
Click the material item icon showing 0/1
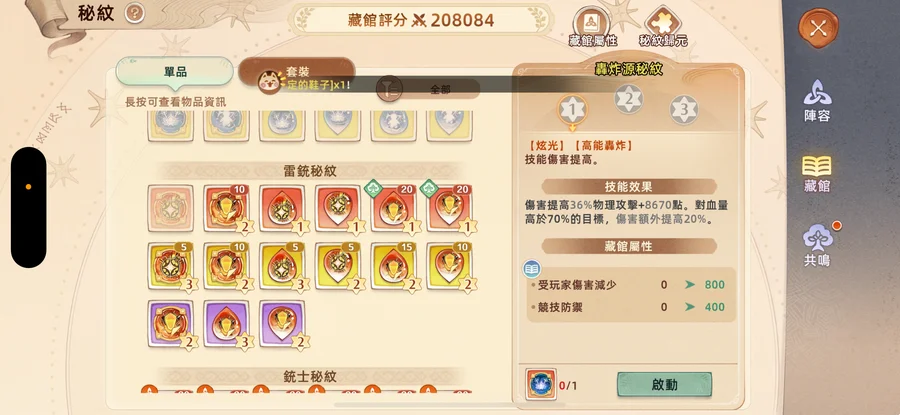pyautogui.click(x=541, y=384)
